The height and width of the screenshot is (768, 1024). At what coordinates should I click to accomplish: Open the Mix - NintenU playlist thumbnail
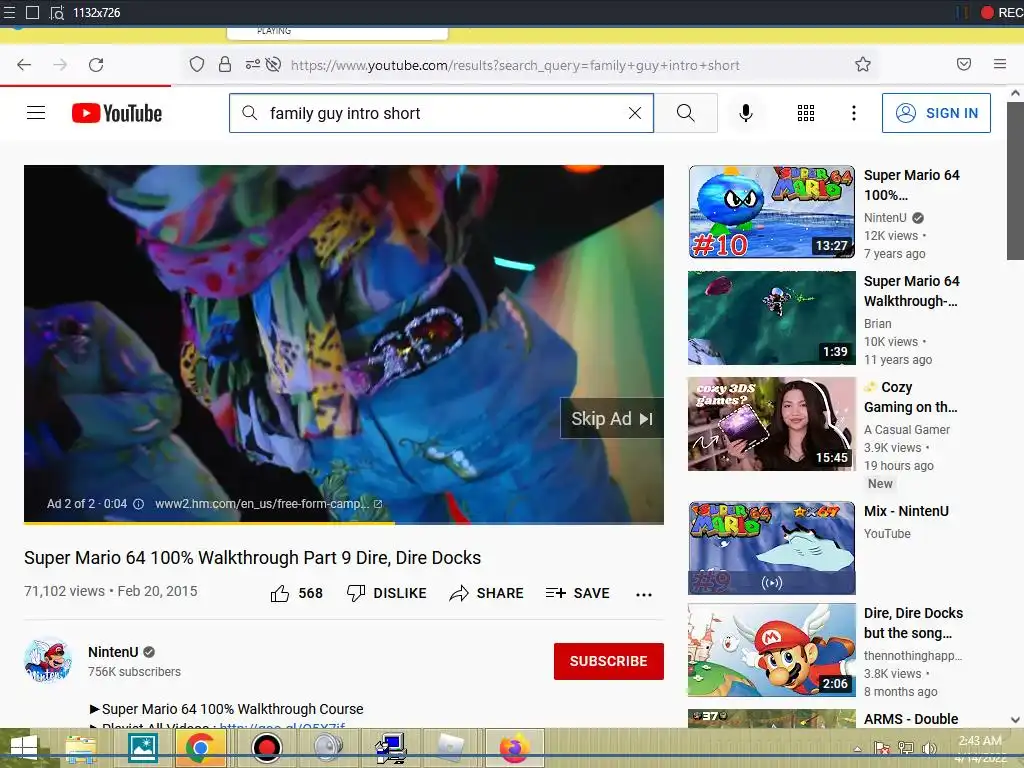click(771, 548)
